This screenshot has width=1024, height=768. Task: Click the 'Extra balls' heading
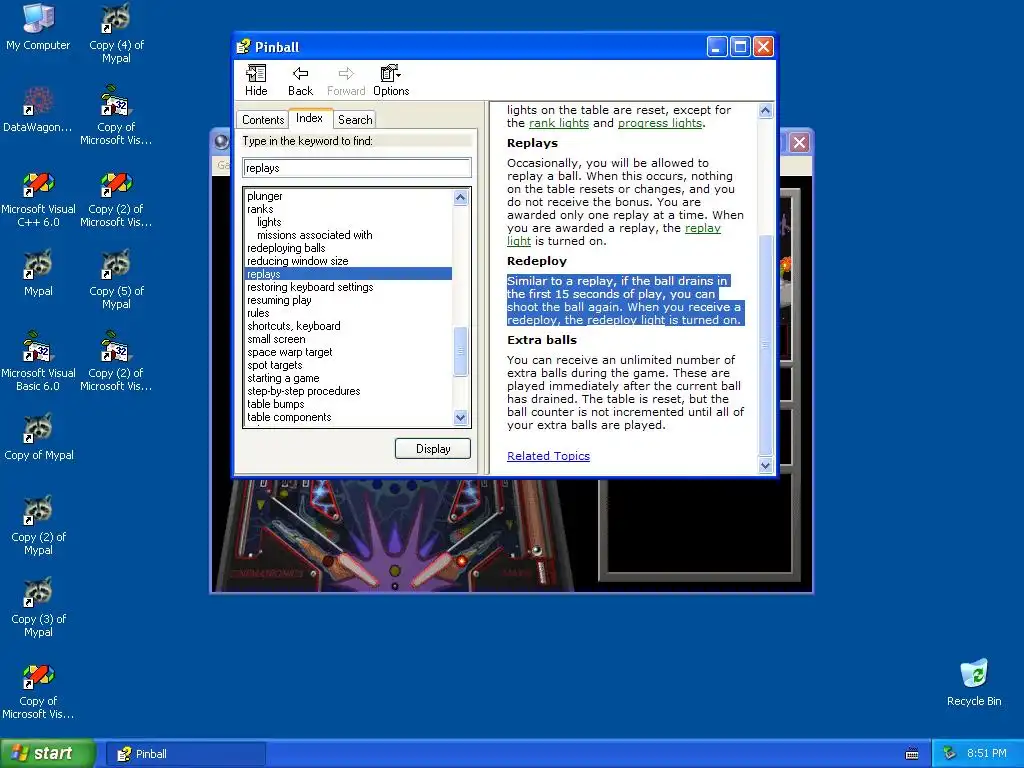(x=541, y=340)
